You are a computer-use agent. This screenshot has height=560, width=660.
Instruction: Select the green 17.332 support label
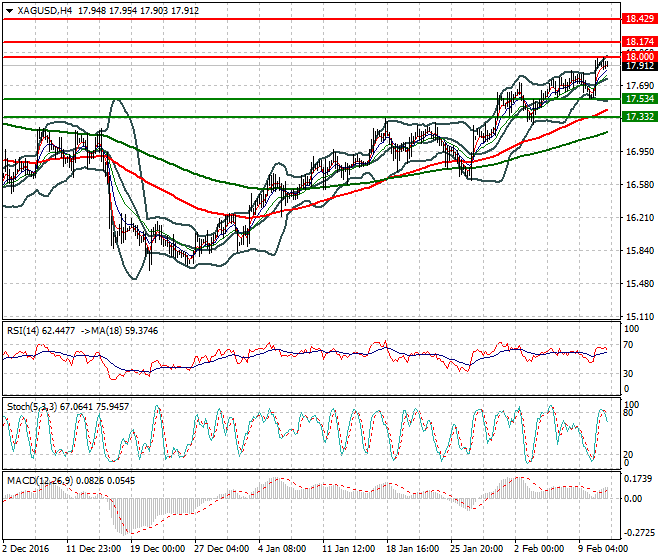pos(639,117)
